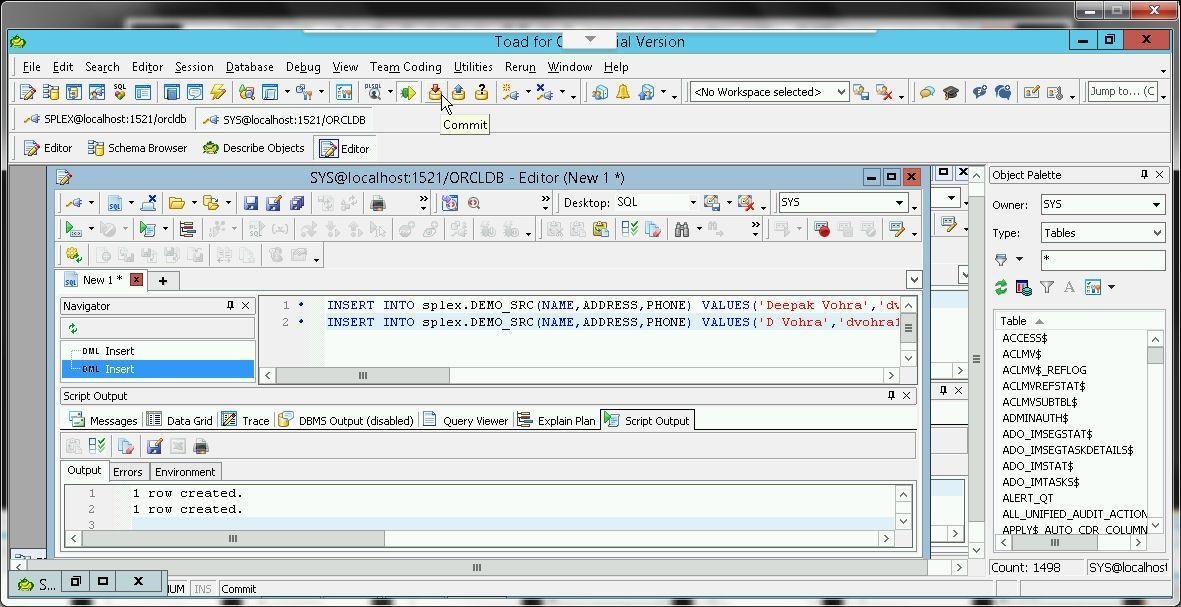1181x607 pixels.
Task: Click the funnel filter icon below the Object Palette filter field
Action: tap(1046, 287)
